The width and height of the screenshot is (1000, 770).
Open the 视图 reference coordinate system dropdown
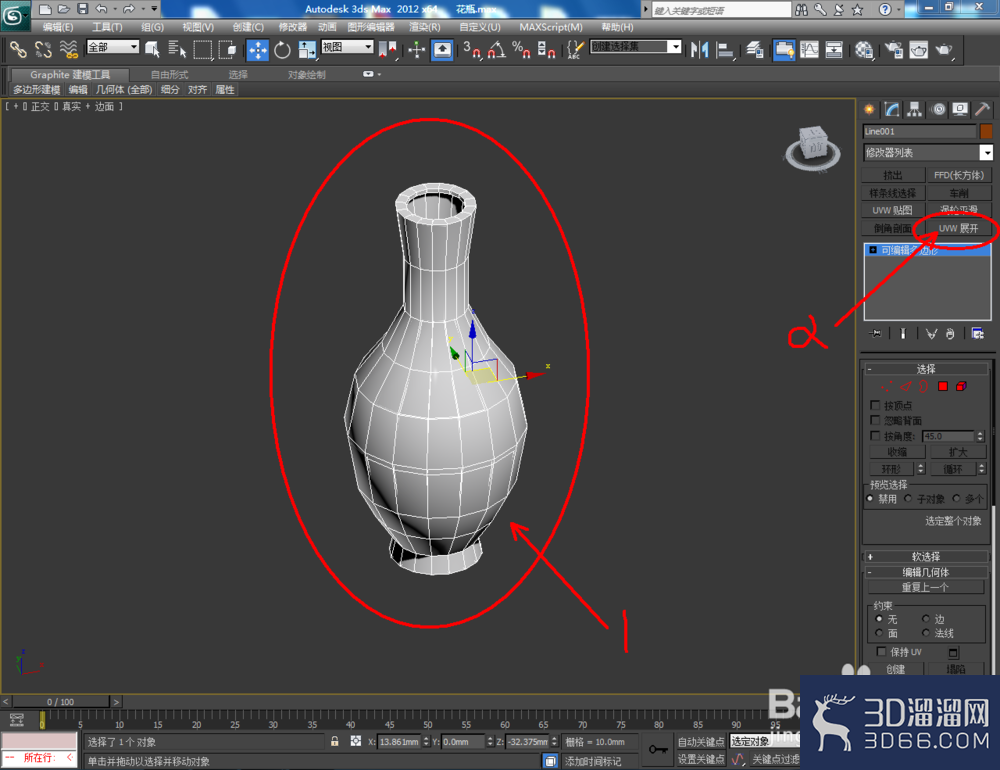pyautogui.click(x=347, y=47)
